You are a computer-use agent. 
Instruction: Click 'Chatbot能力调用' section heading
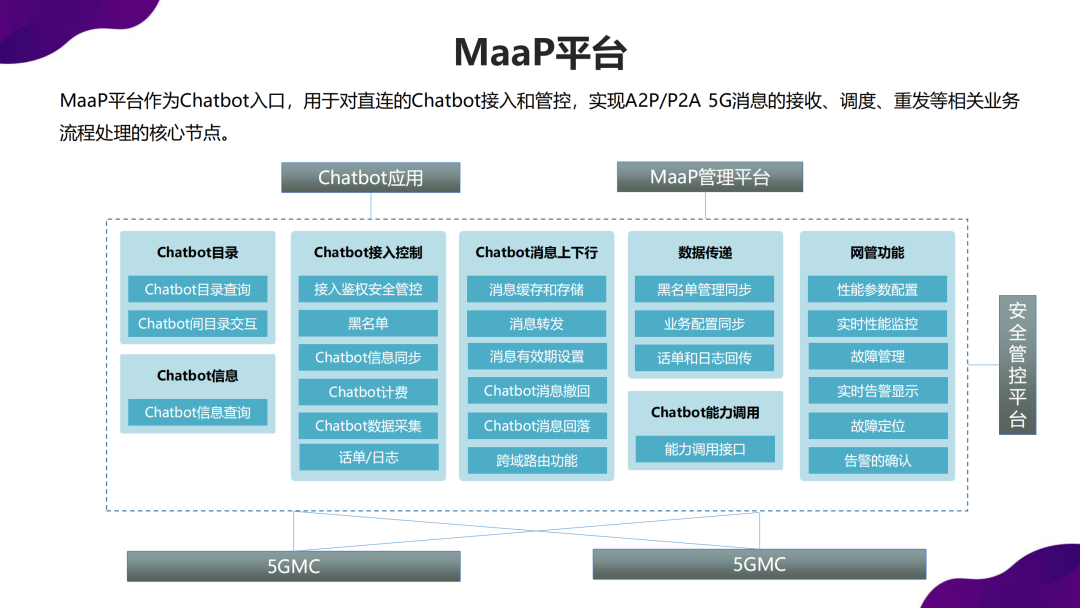tap(705, 412)
